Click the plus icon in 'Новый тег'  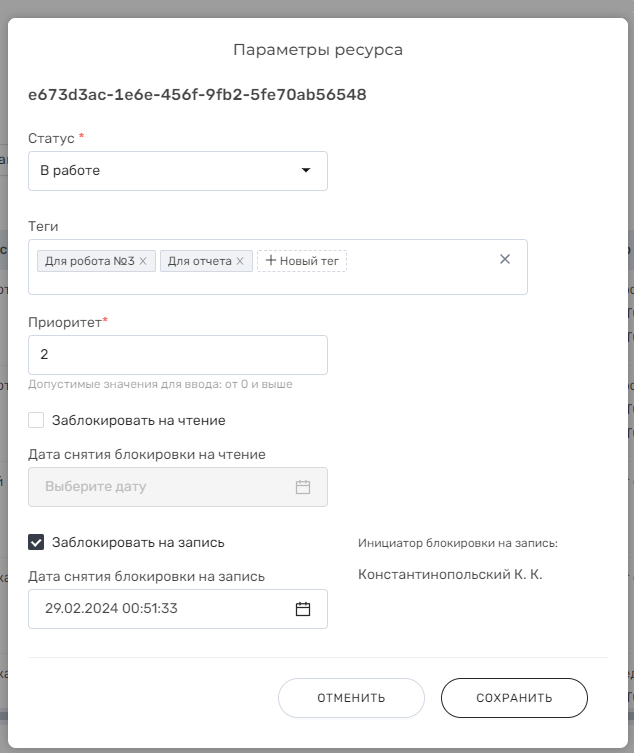point(270,260)
